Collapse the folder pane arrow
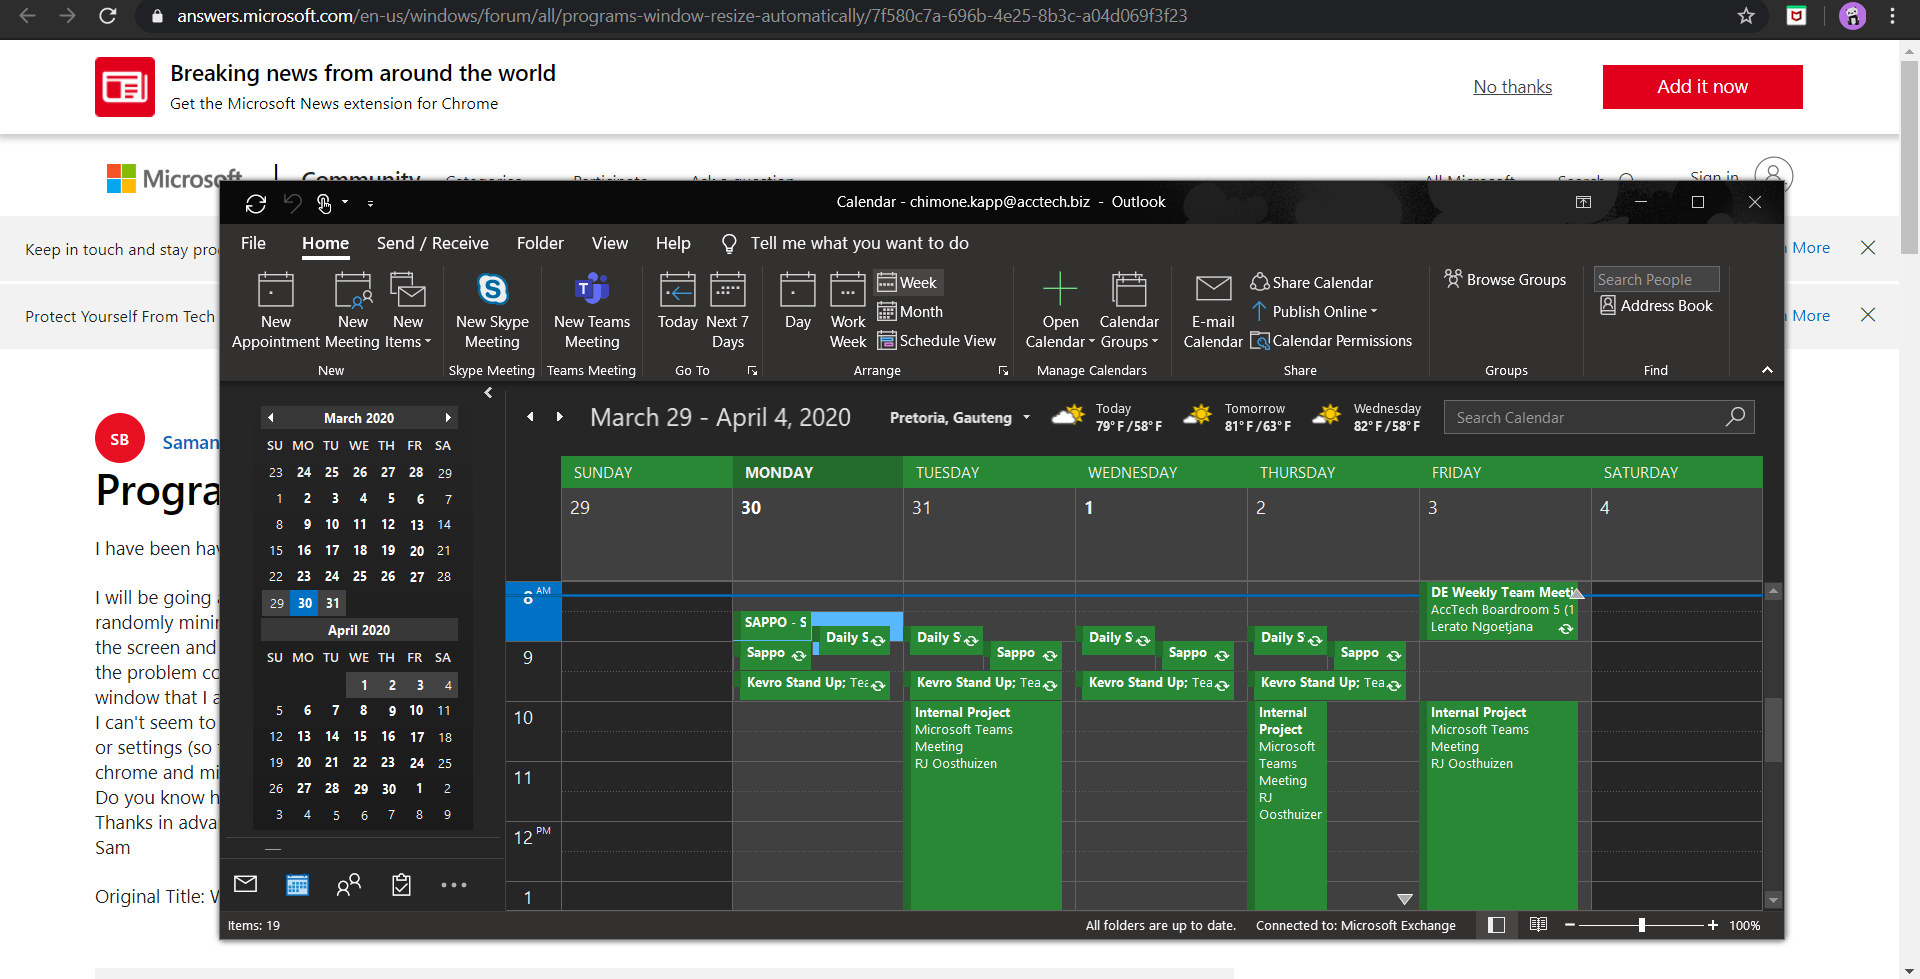 [488, 393]
